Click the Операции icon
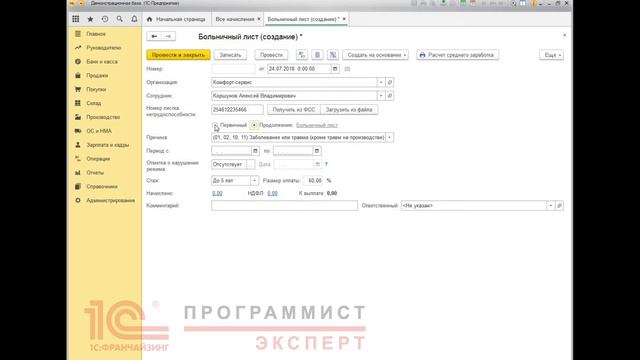The image size is (640, 360). [78, 159]
